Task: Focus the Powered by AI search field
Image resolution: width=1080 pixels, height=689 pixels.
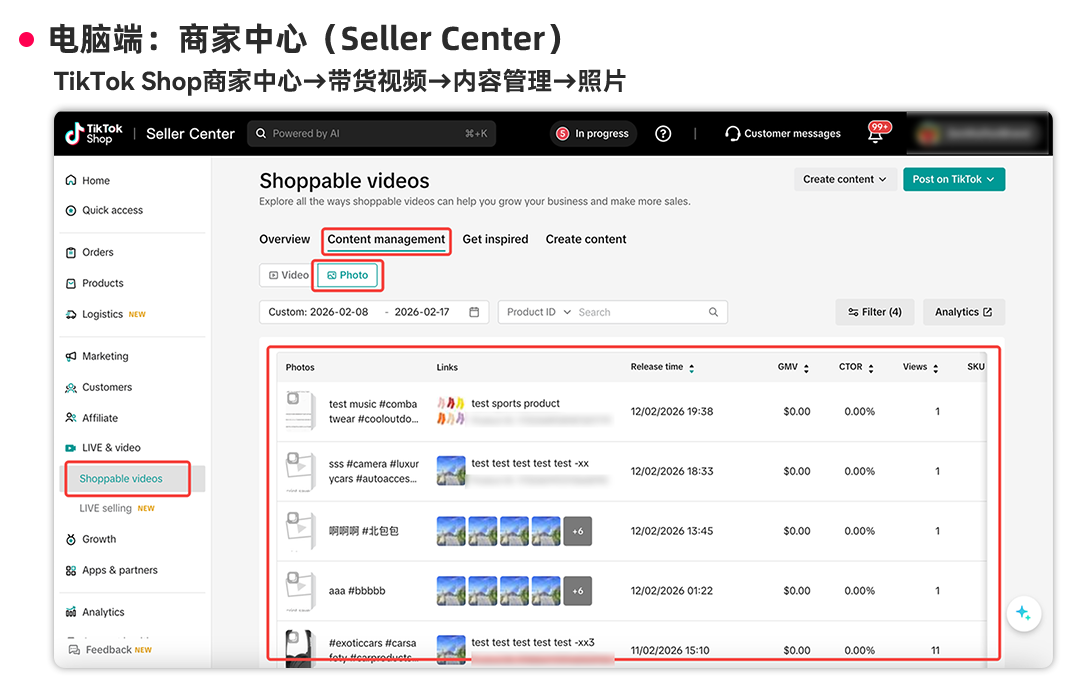Action: click(x=371, y=134)
